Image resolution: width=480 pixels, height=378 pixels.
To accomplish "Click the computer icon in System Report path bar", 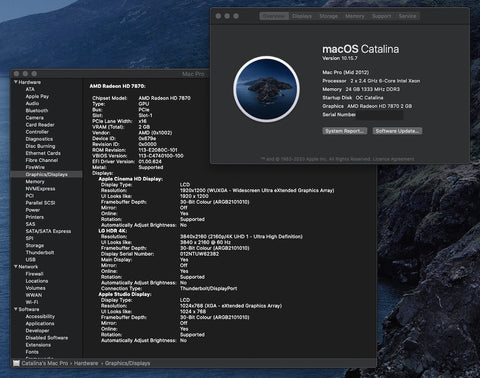I will [x=16, y=363].
